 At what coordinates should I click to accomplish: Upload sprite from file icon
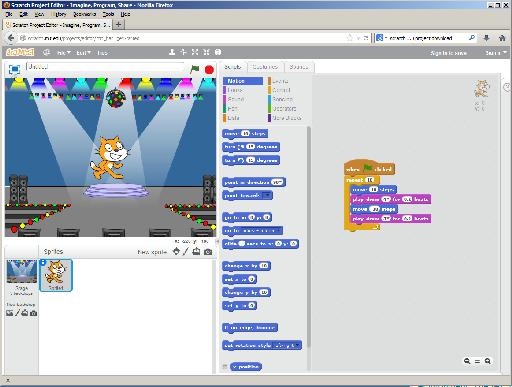(x=196, y=251)
